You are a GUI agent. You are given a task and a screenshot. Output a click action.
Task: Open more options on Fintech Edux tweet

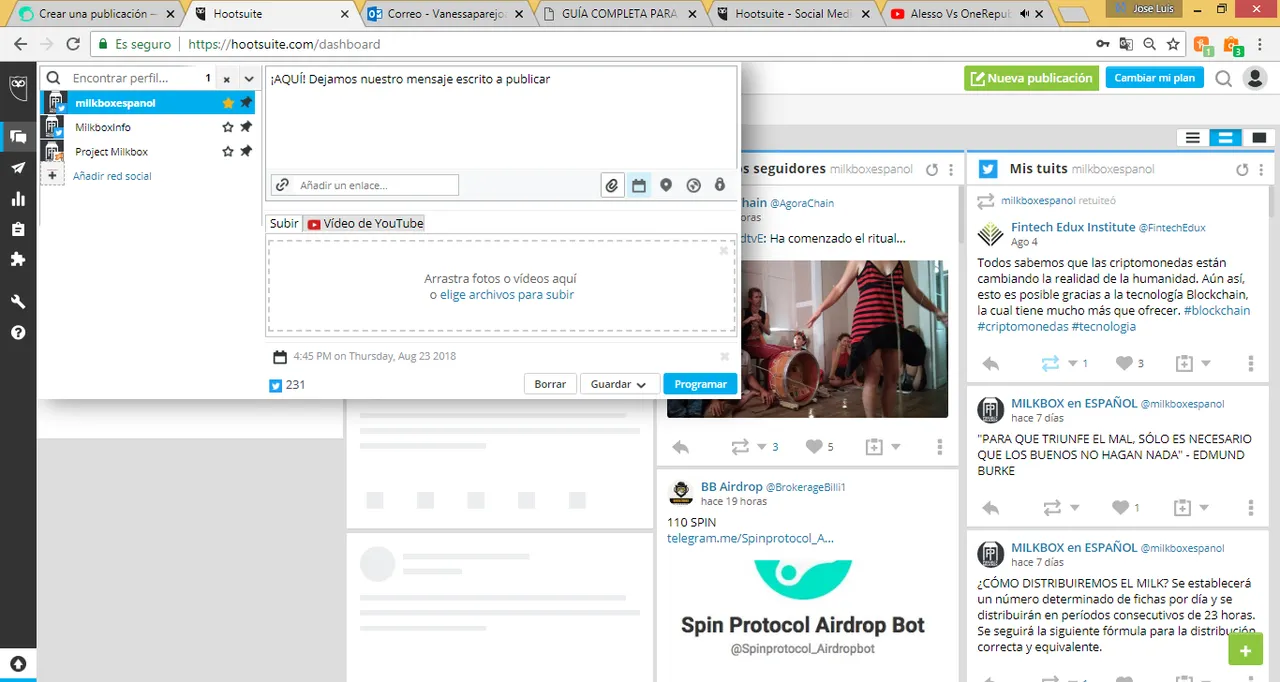pos(1250,364)
